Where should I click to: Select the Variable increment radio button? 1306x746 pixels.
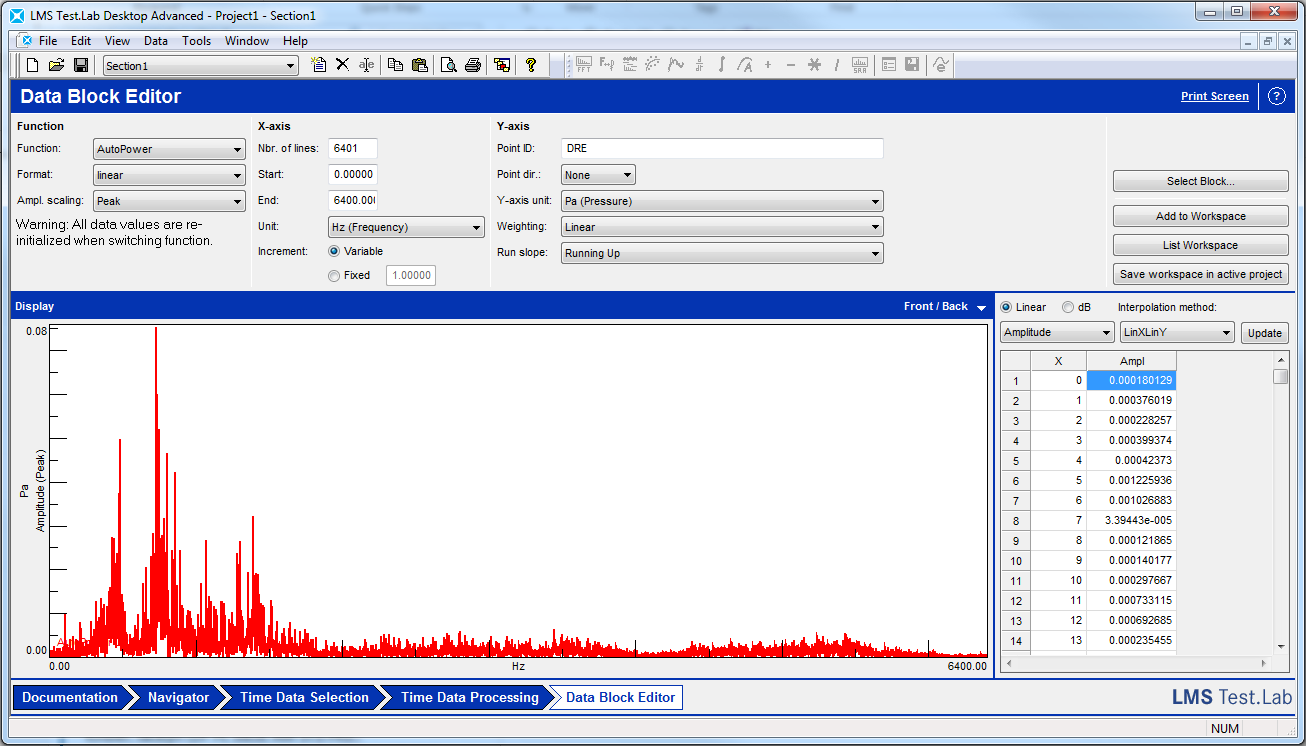coord(334,252)
